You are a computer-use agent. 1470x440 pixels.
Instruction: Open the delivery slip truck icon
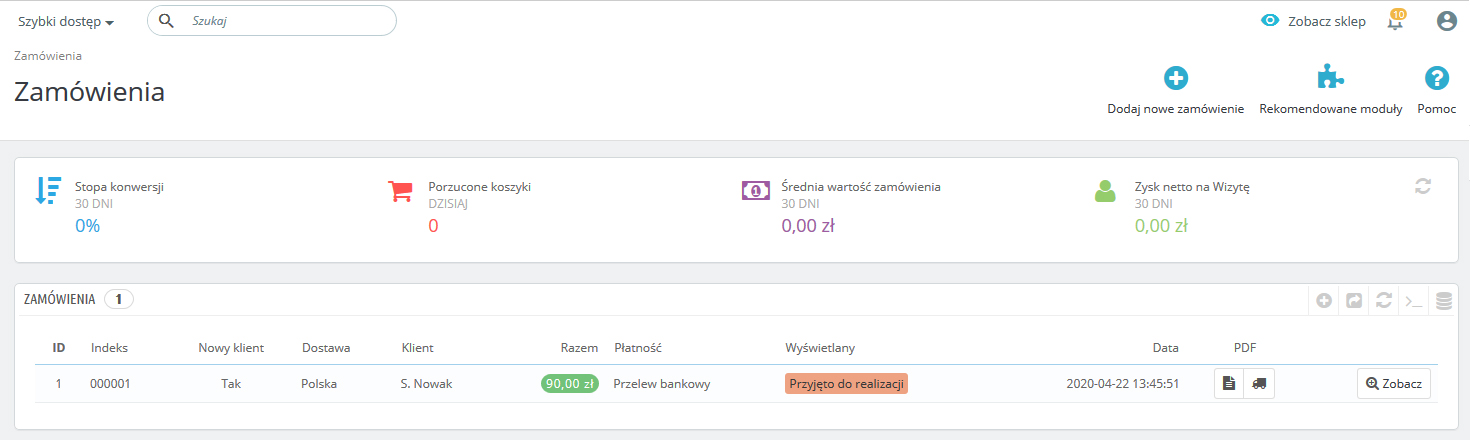pyautogui.click(x=1259, y=384)
